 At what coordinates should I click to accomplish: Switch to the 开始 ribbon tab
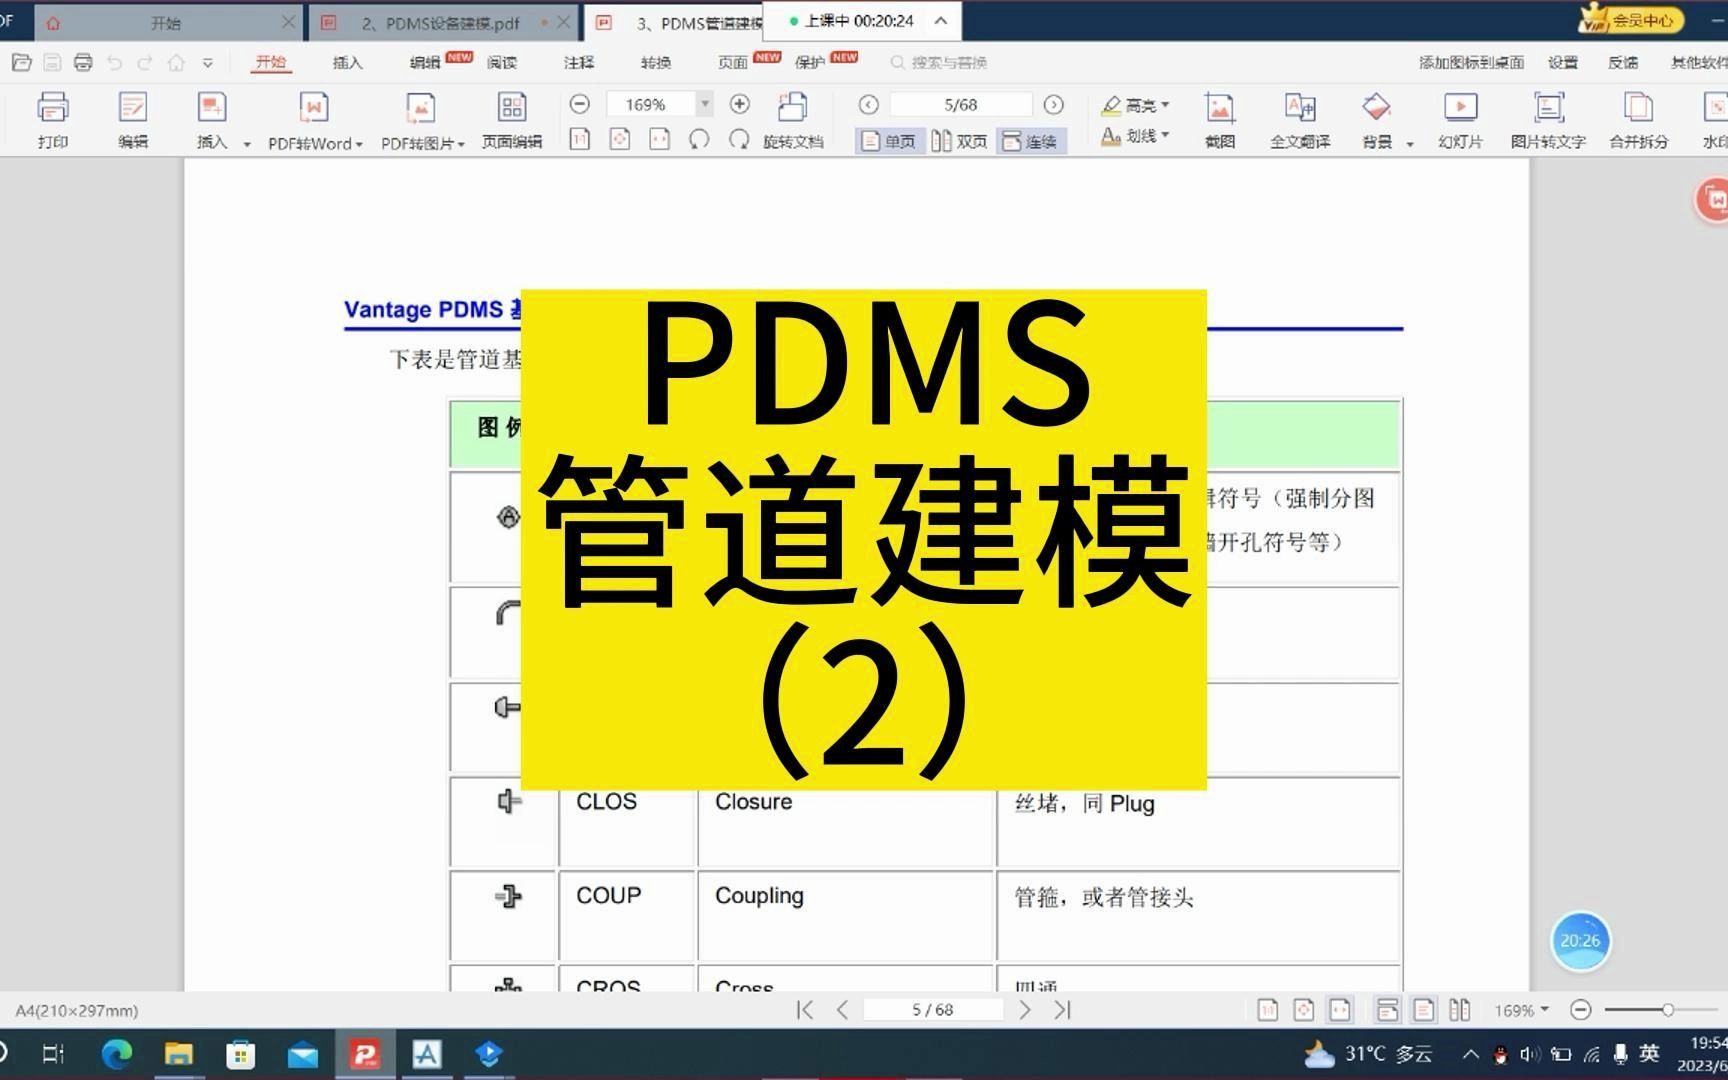pos(270,62)
